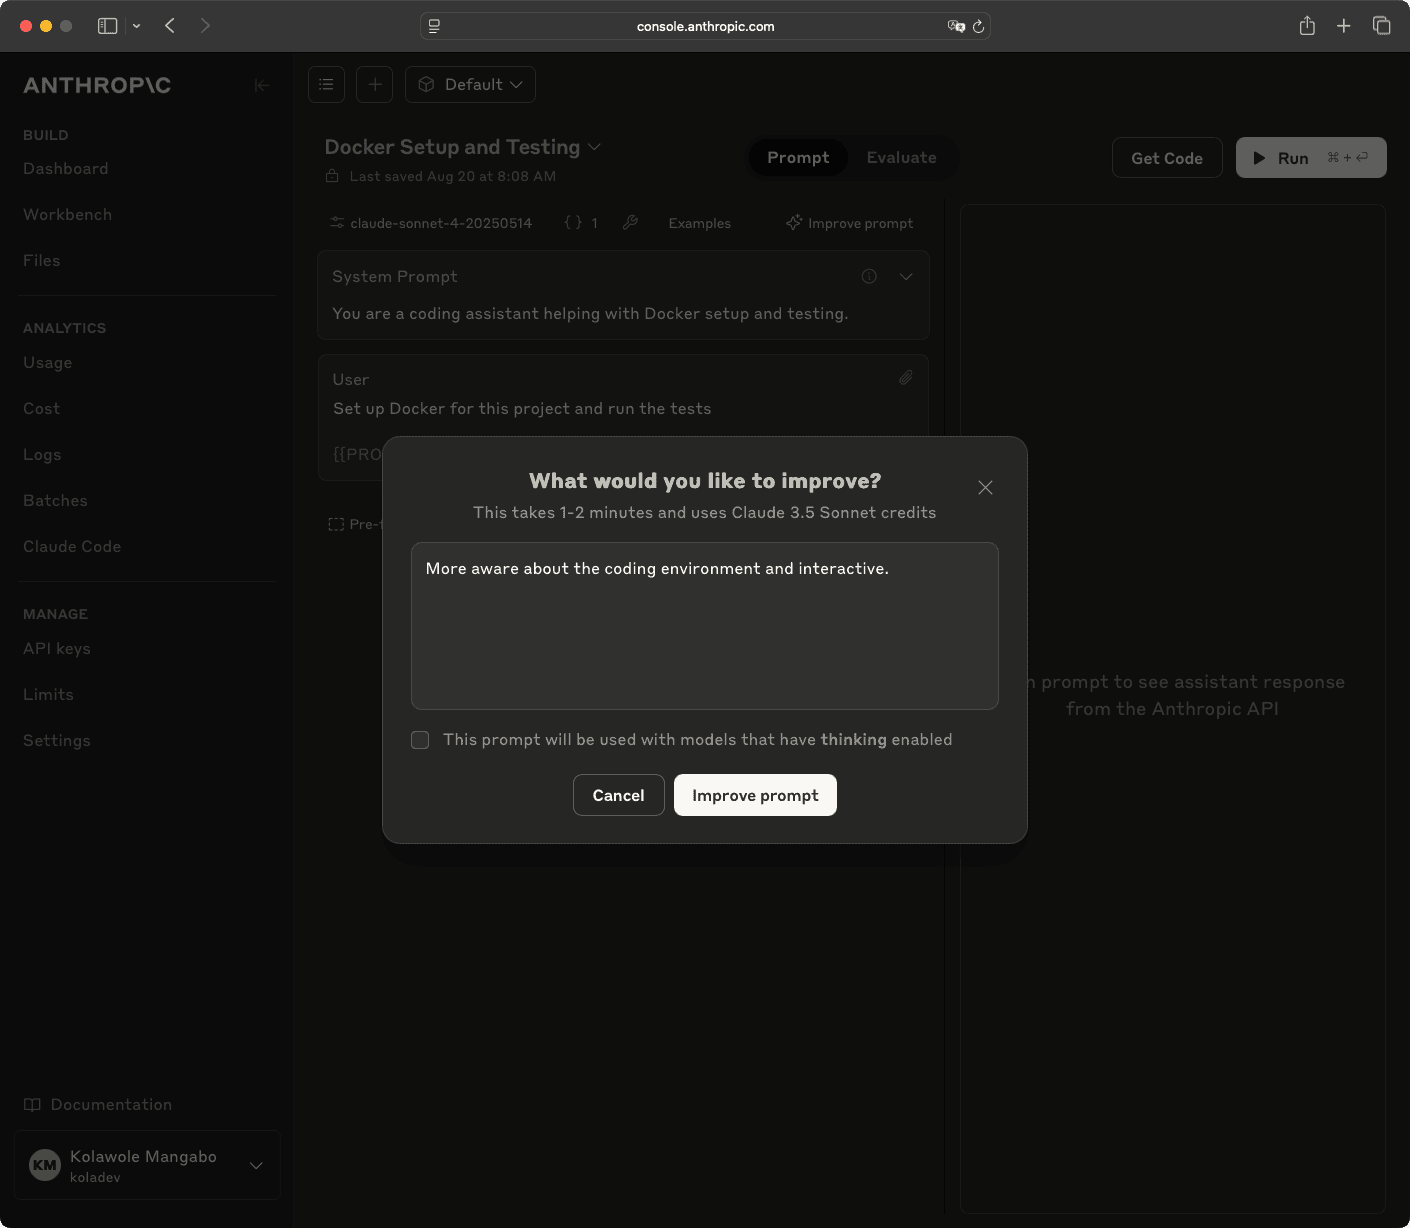The width and height of the screenshot is (1410, 1228).
Task: Click the Improve prompt sparkle icon
Action: coord(793,222)
